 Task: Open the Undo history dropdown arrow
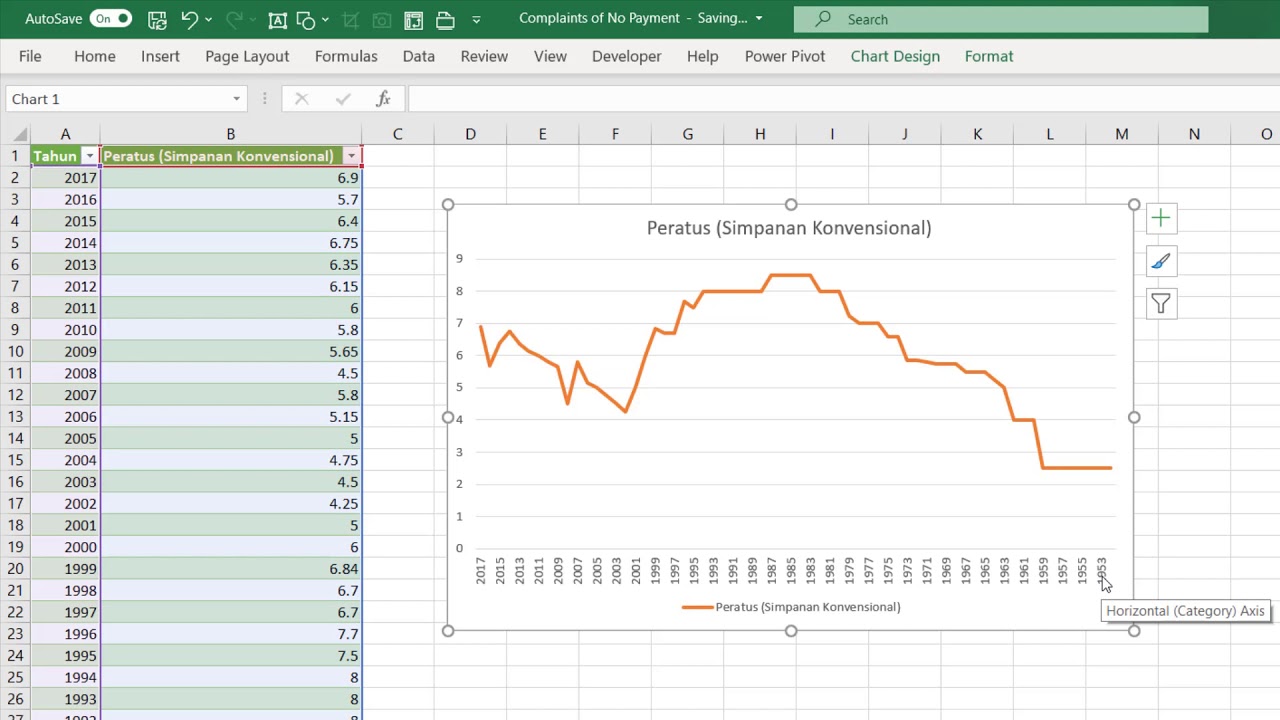[209, 19]
